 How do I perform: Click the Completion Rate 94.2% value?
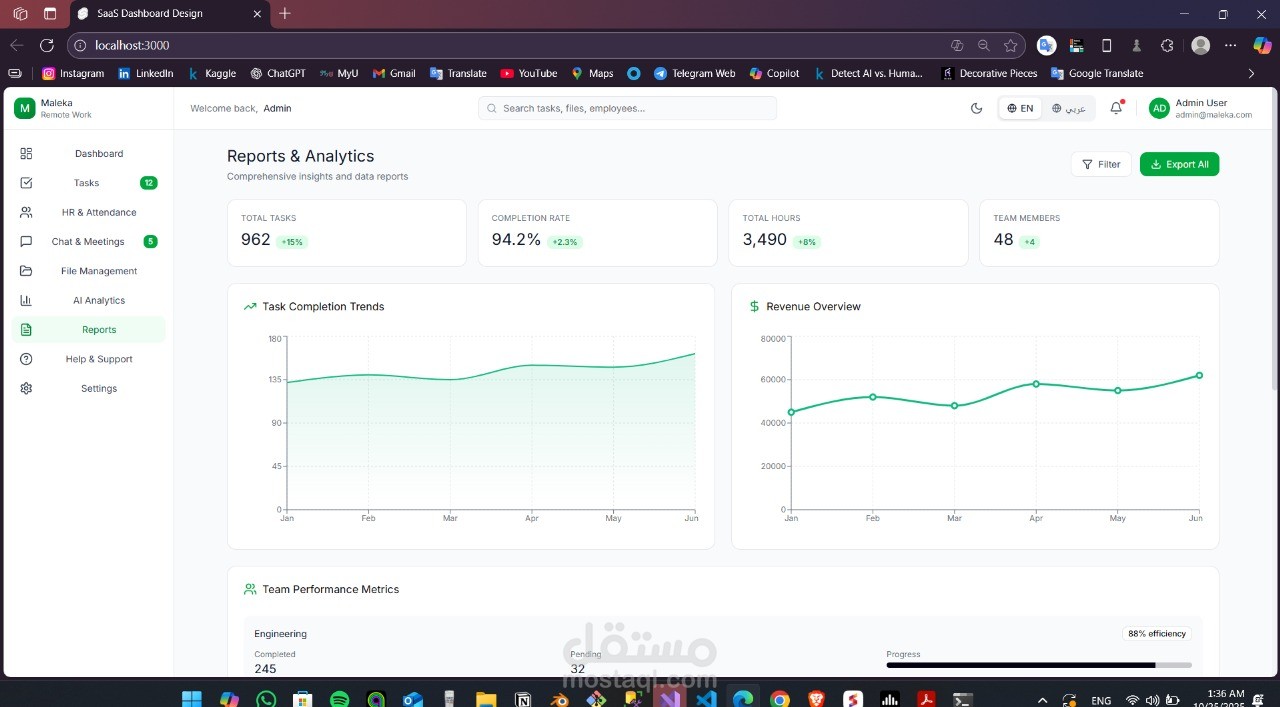(x=516, y=239)
